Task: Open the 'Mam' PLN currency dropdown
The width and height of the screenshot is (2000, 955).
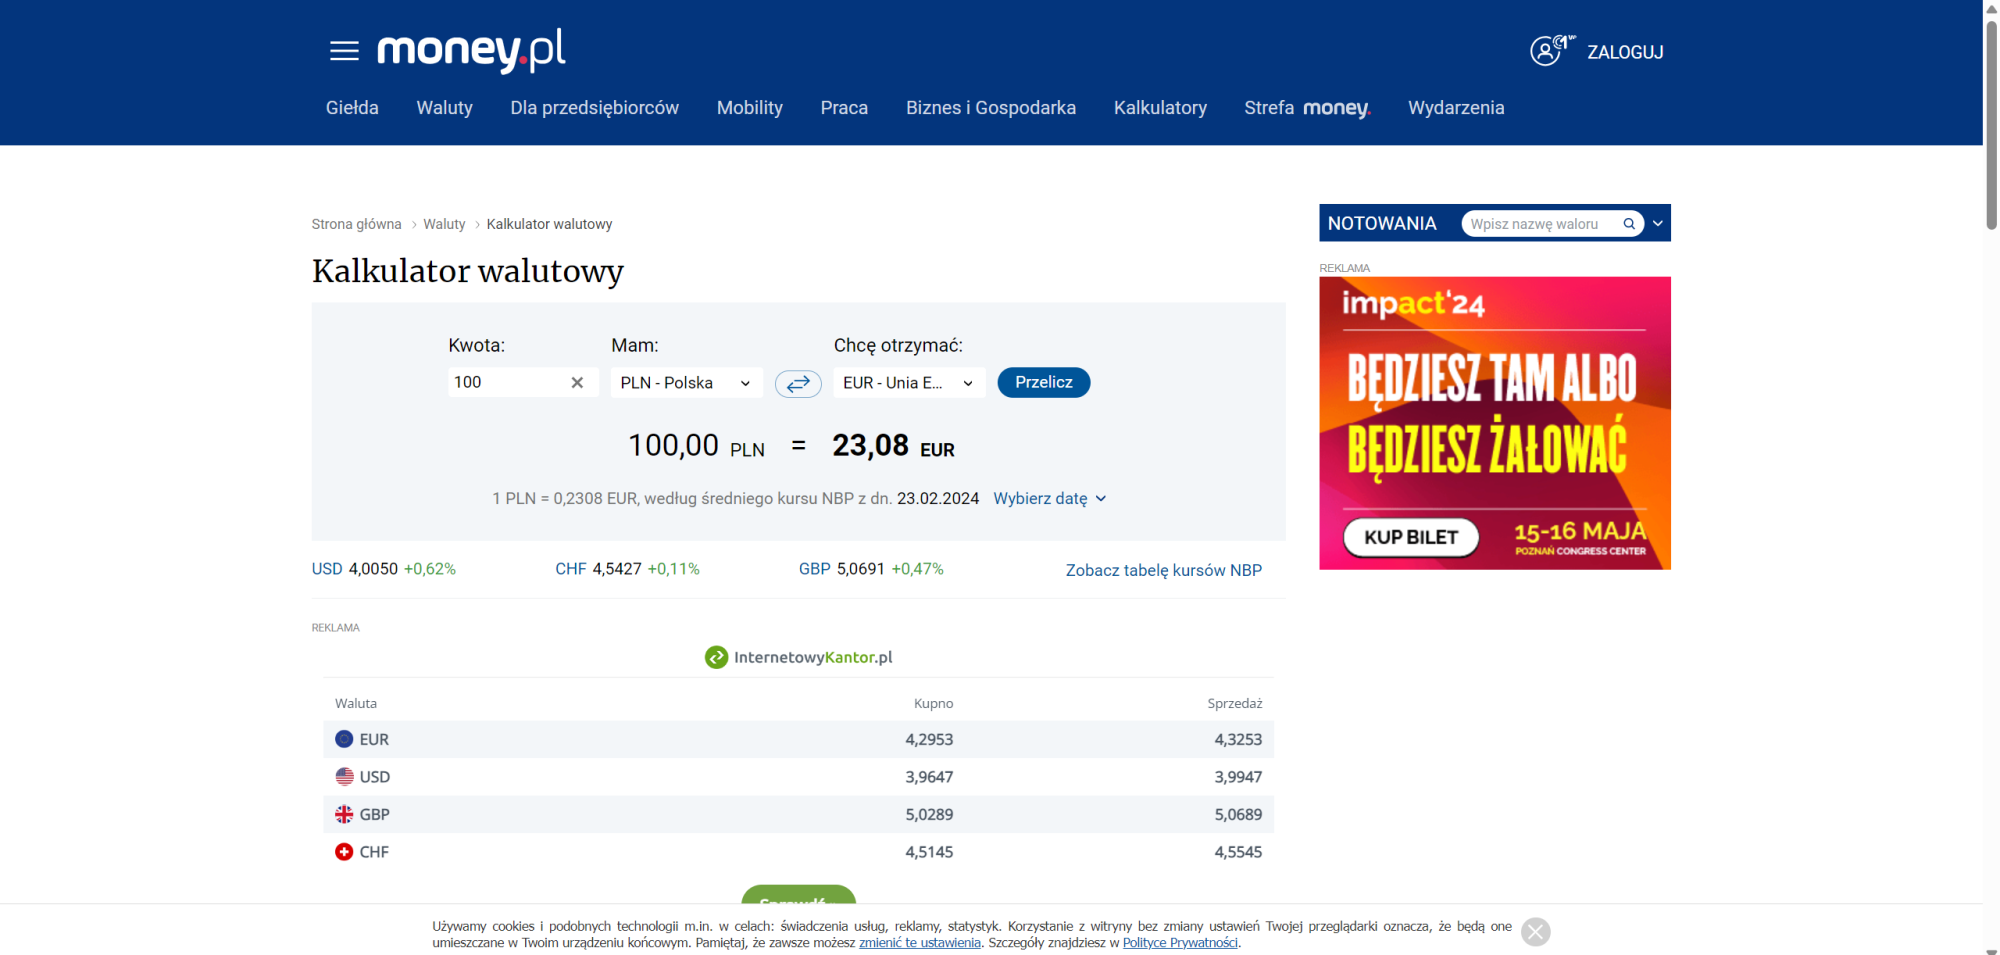Action: point(686,383)
